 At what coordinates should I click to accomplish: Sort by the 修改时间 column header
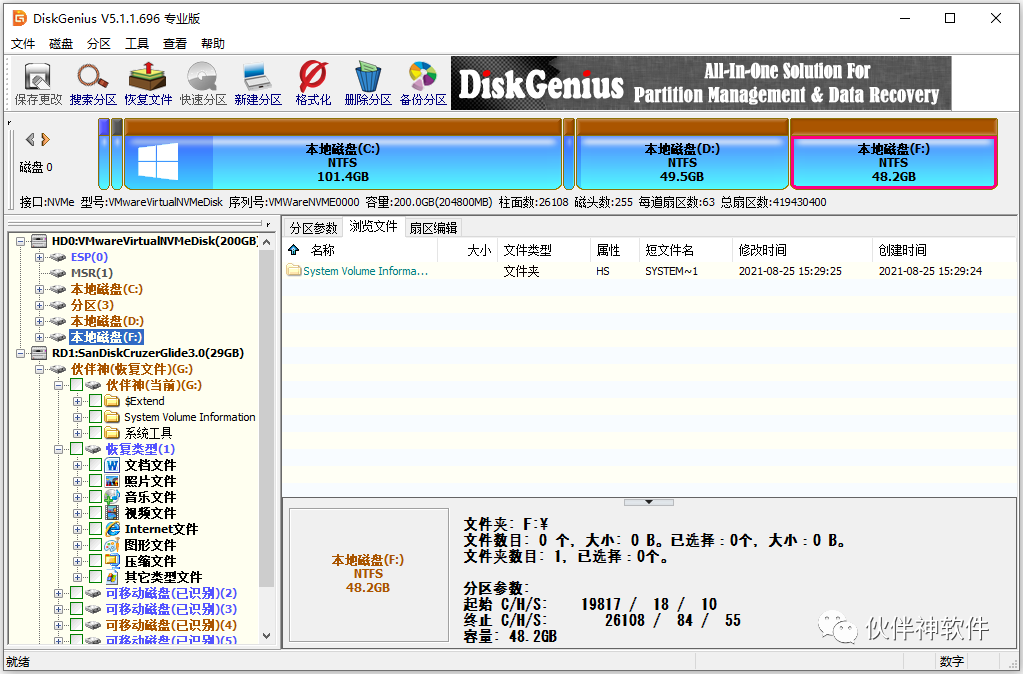click(x=802, y=250)
